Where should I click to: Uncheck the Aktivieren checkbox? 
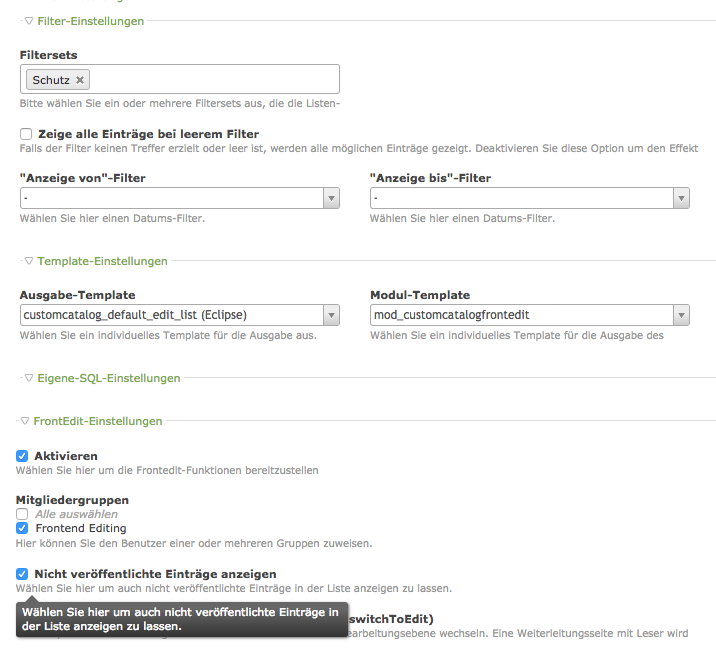pyautogui.click(x=23, y=456)
